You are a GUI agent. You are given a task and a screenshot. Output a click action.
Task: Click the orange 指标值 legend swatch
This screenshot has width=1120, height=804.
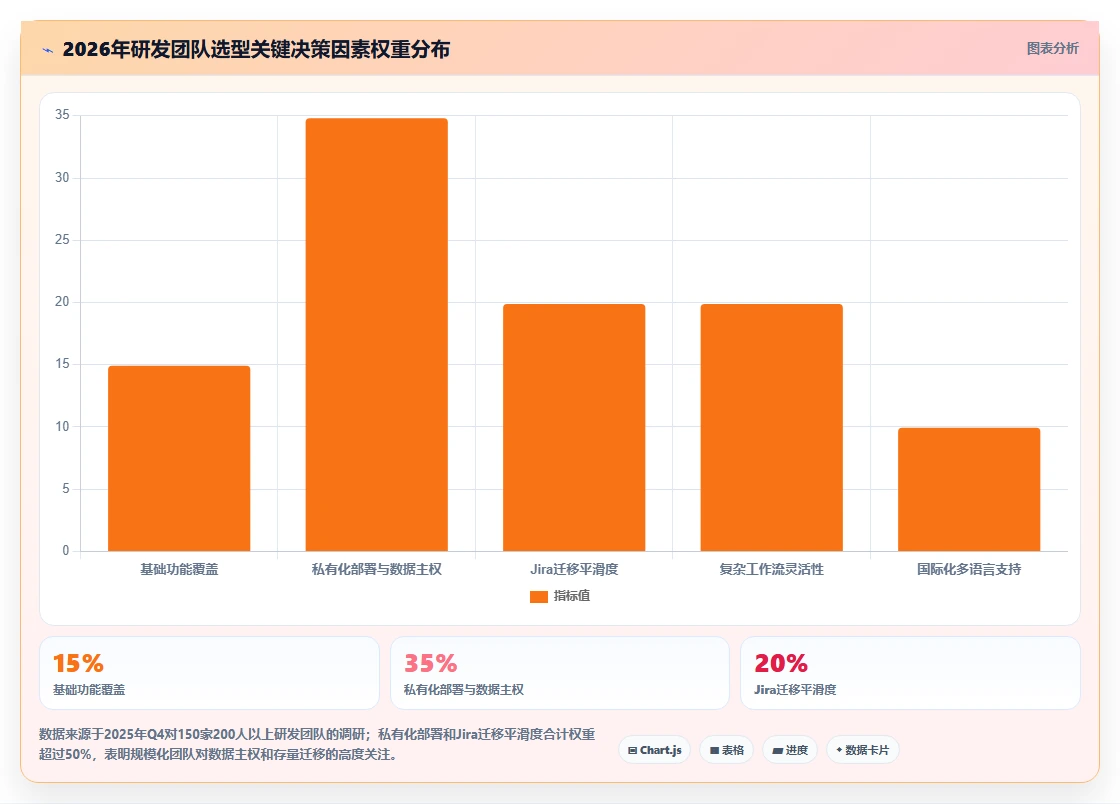click(x=539, y=597)
